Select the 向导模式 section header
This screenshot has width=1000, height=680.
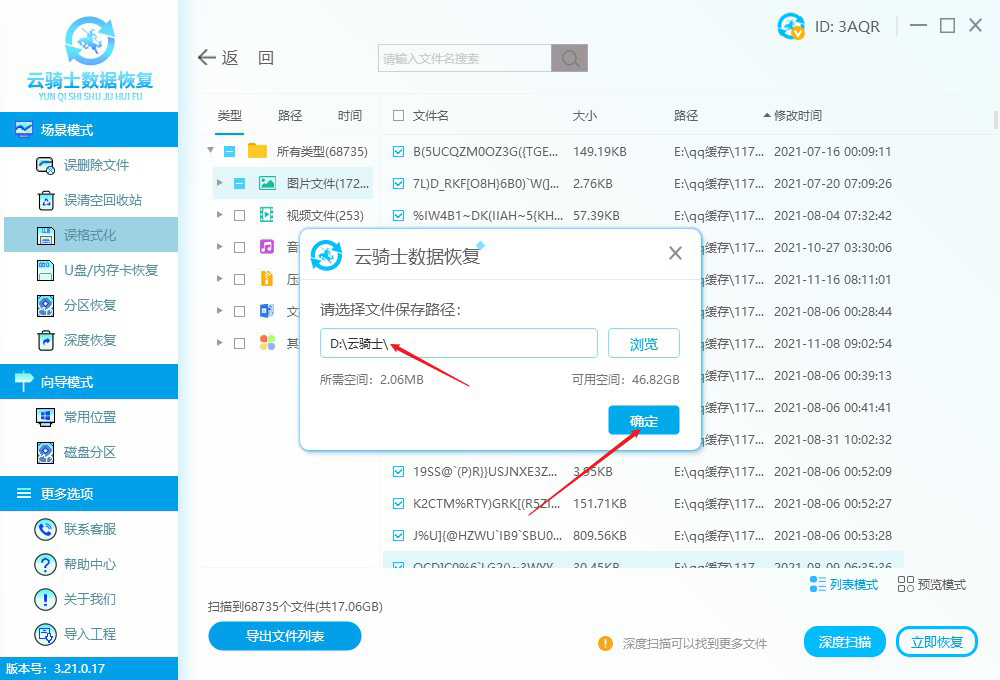point(89,382)
